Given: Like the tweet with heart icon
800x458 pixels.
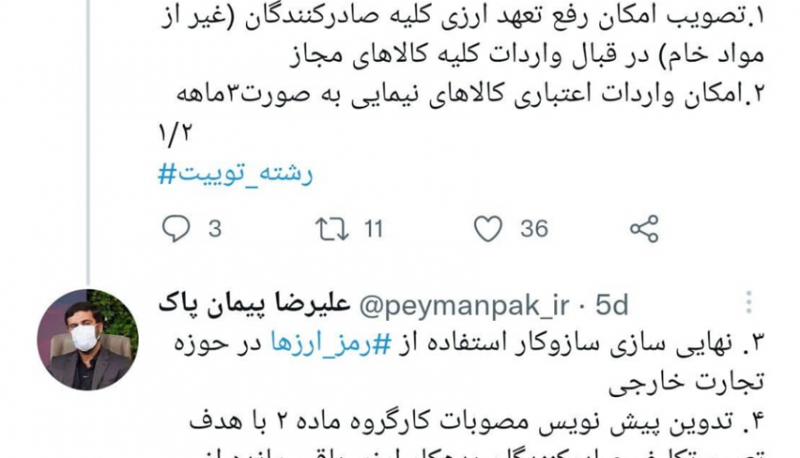Looking at the screenshot, I should click(x=488, y=228).
